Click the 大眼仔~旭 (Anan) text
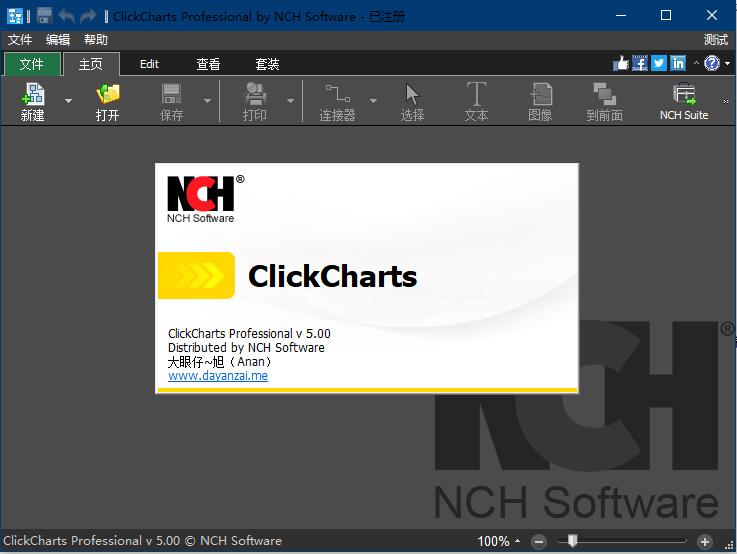Viewport: 737px width, 554px height. coord(220,362)
